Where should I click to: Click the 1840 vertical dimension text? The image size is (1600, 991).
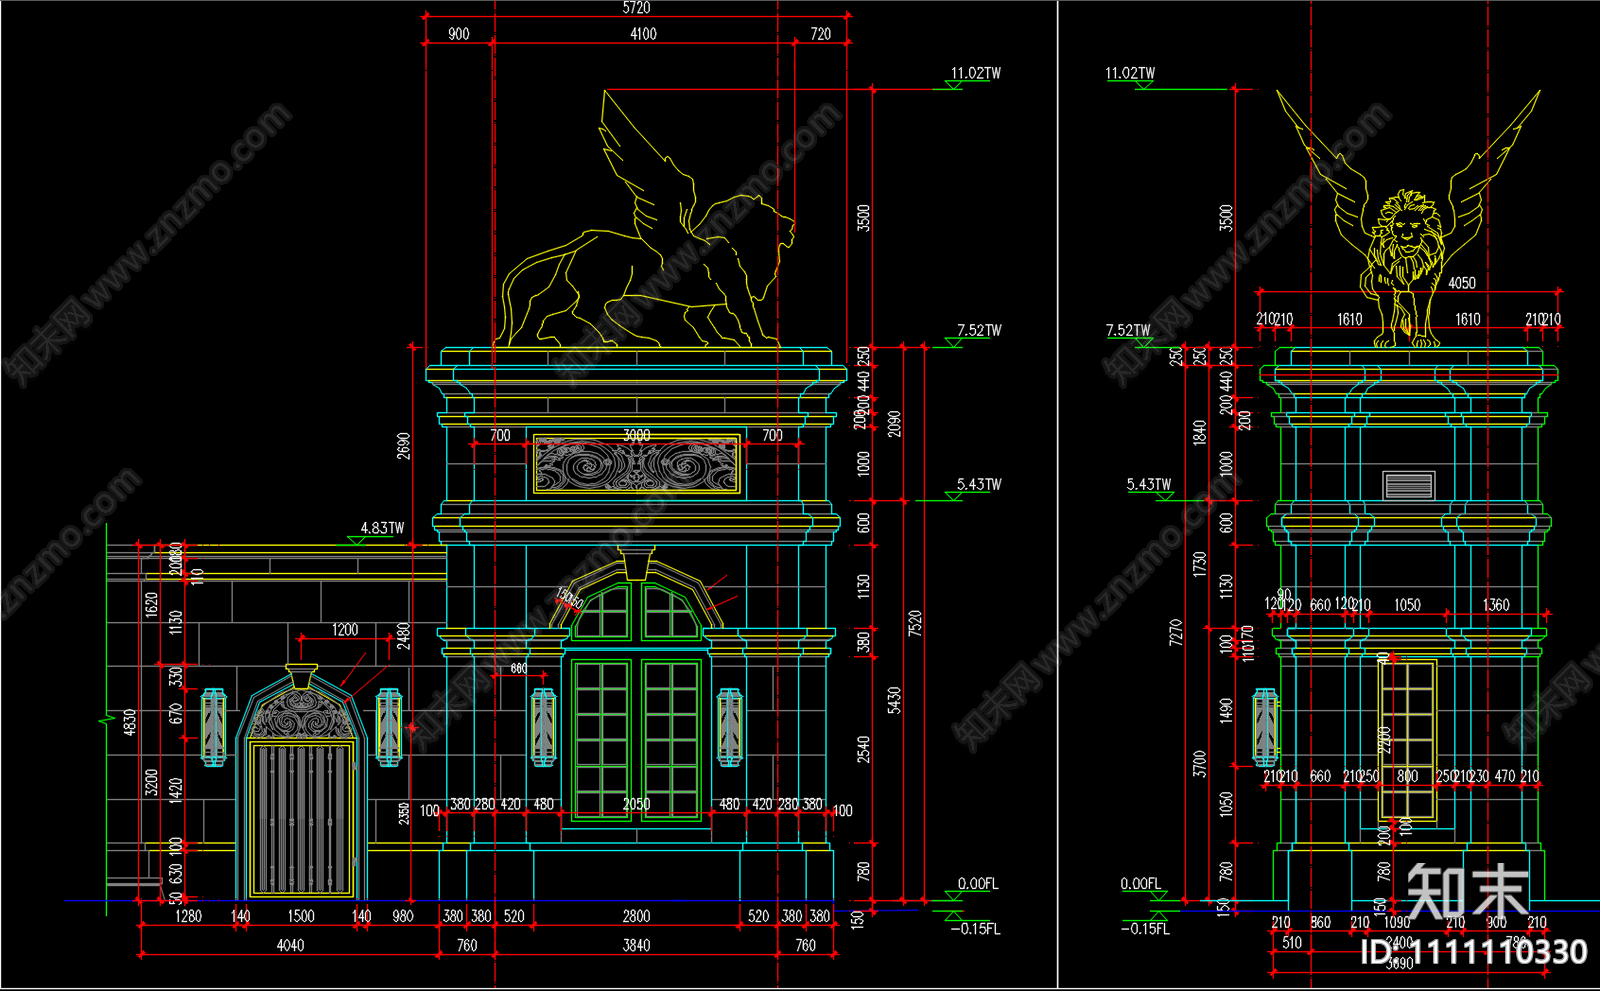tap(1199, 433)
